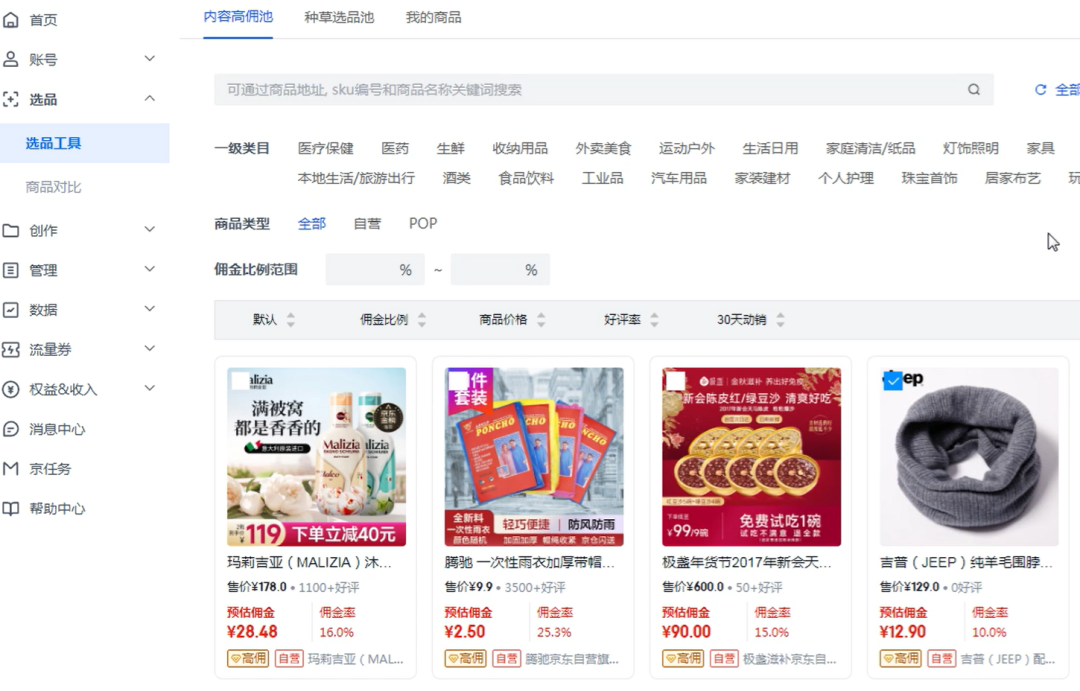Filter by 家装建材 category
The width and height of the screenshot is (1080, 691).
tap(762, 178)
